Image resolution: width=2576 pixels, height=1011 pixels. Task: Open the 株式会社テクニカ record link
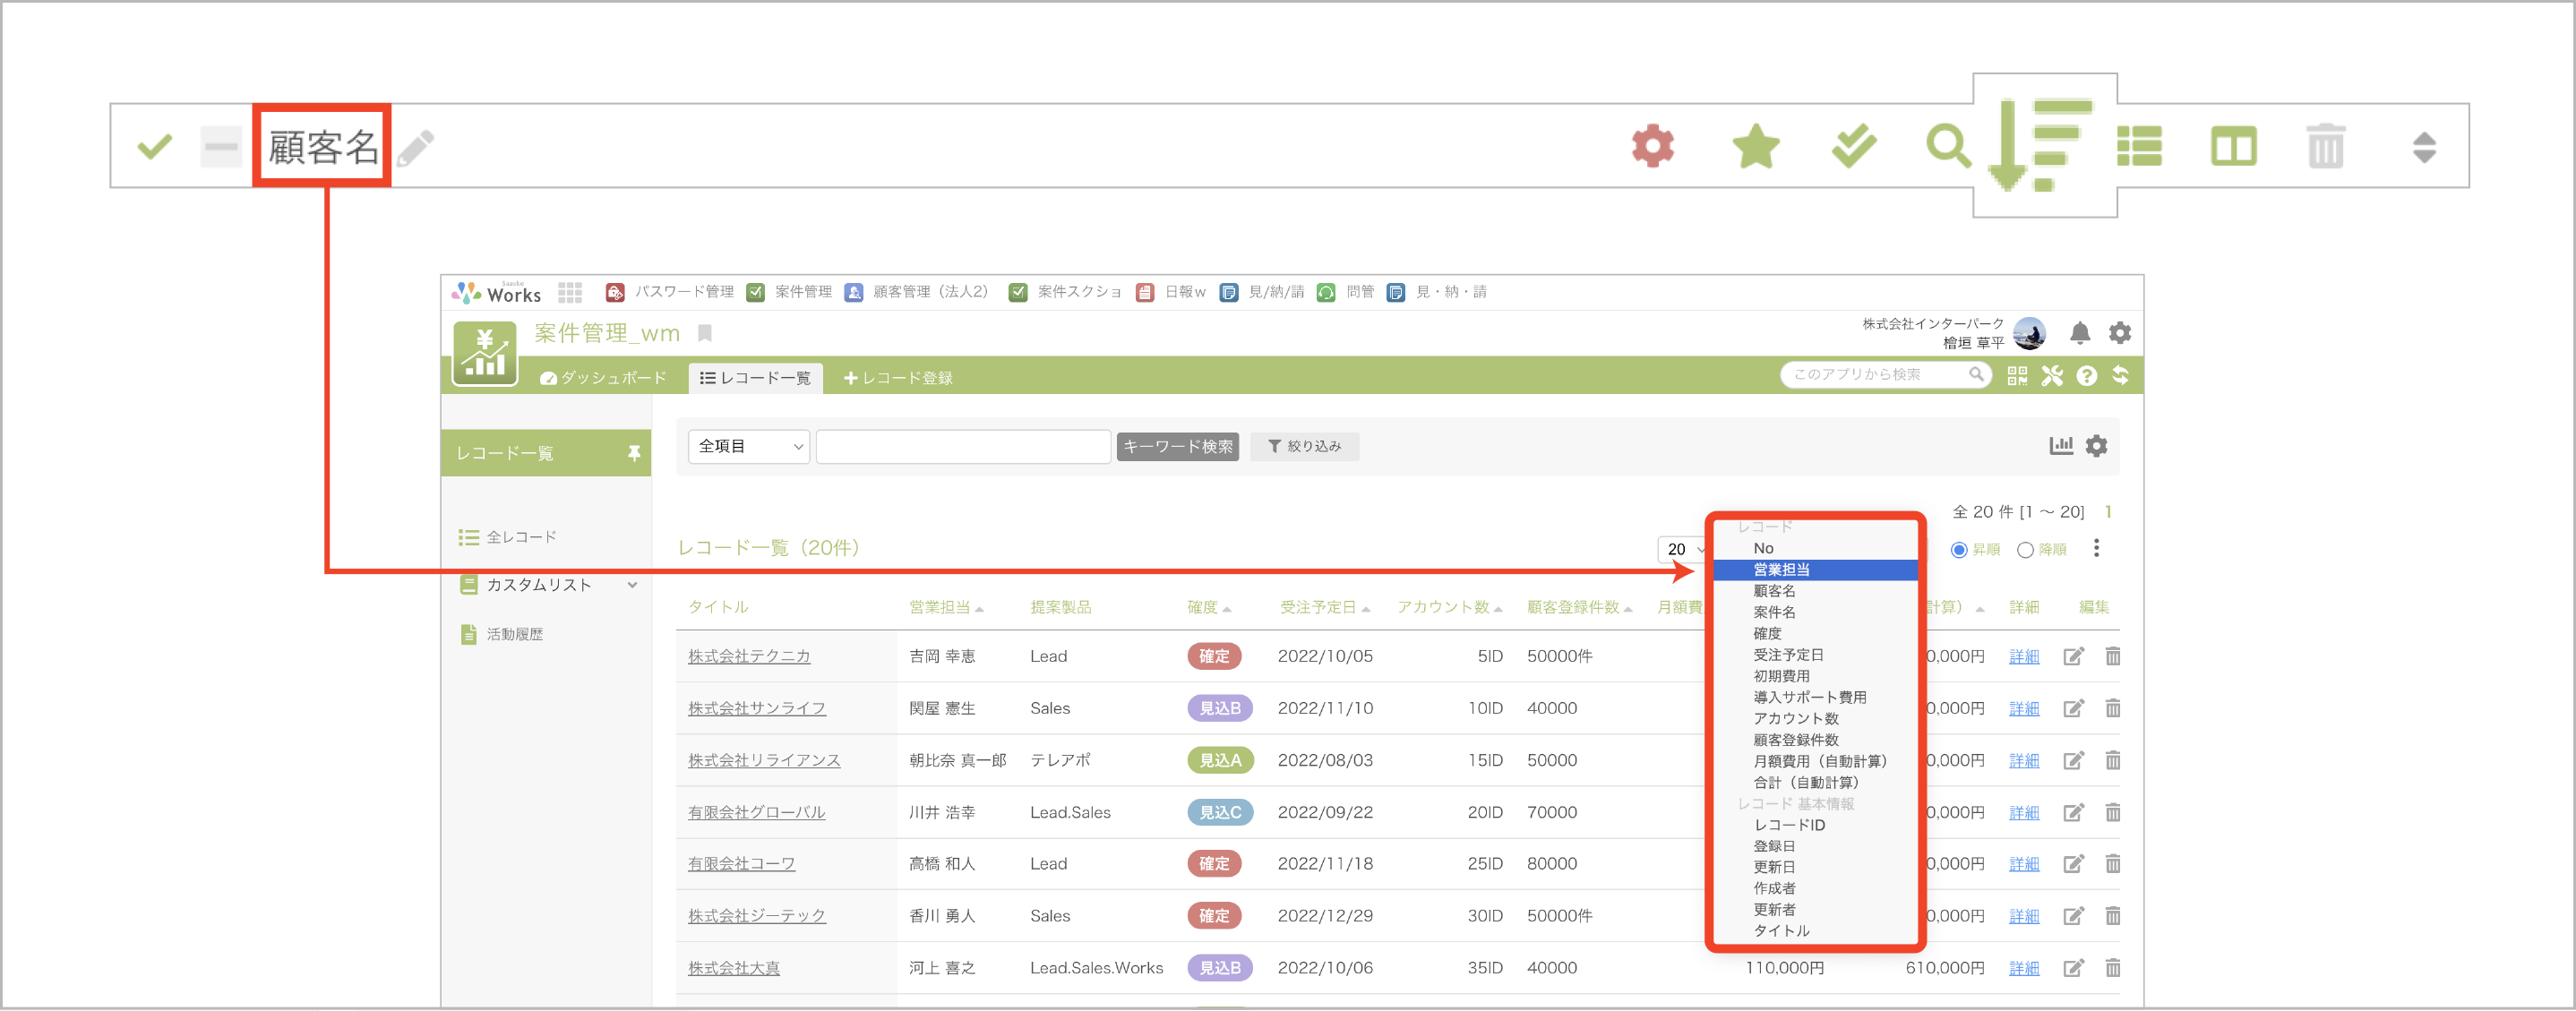coord(748,656)
